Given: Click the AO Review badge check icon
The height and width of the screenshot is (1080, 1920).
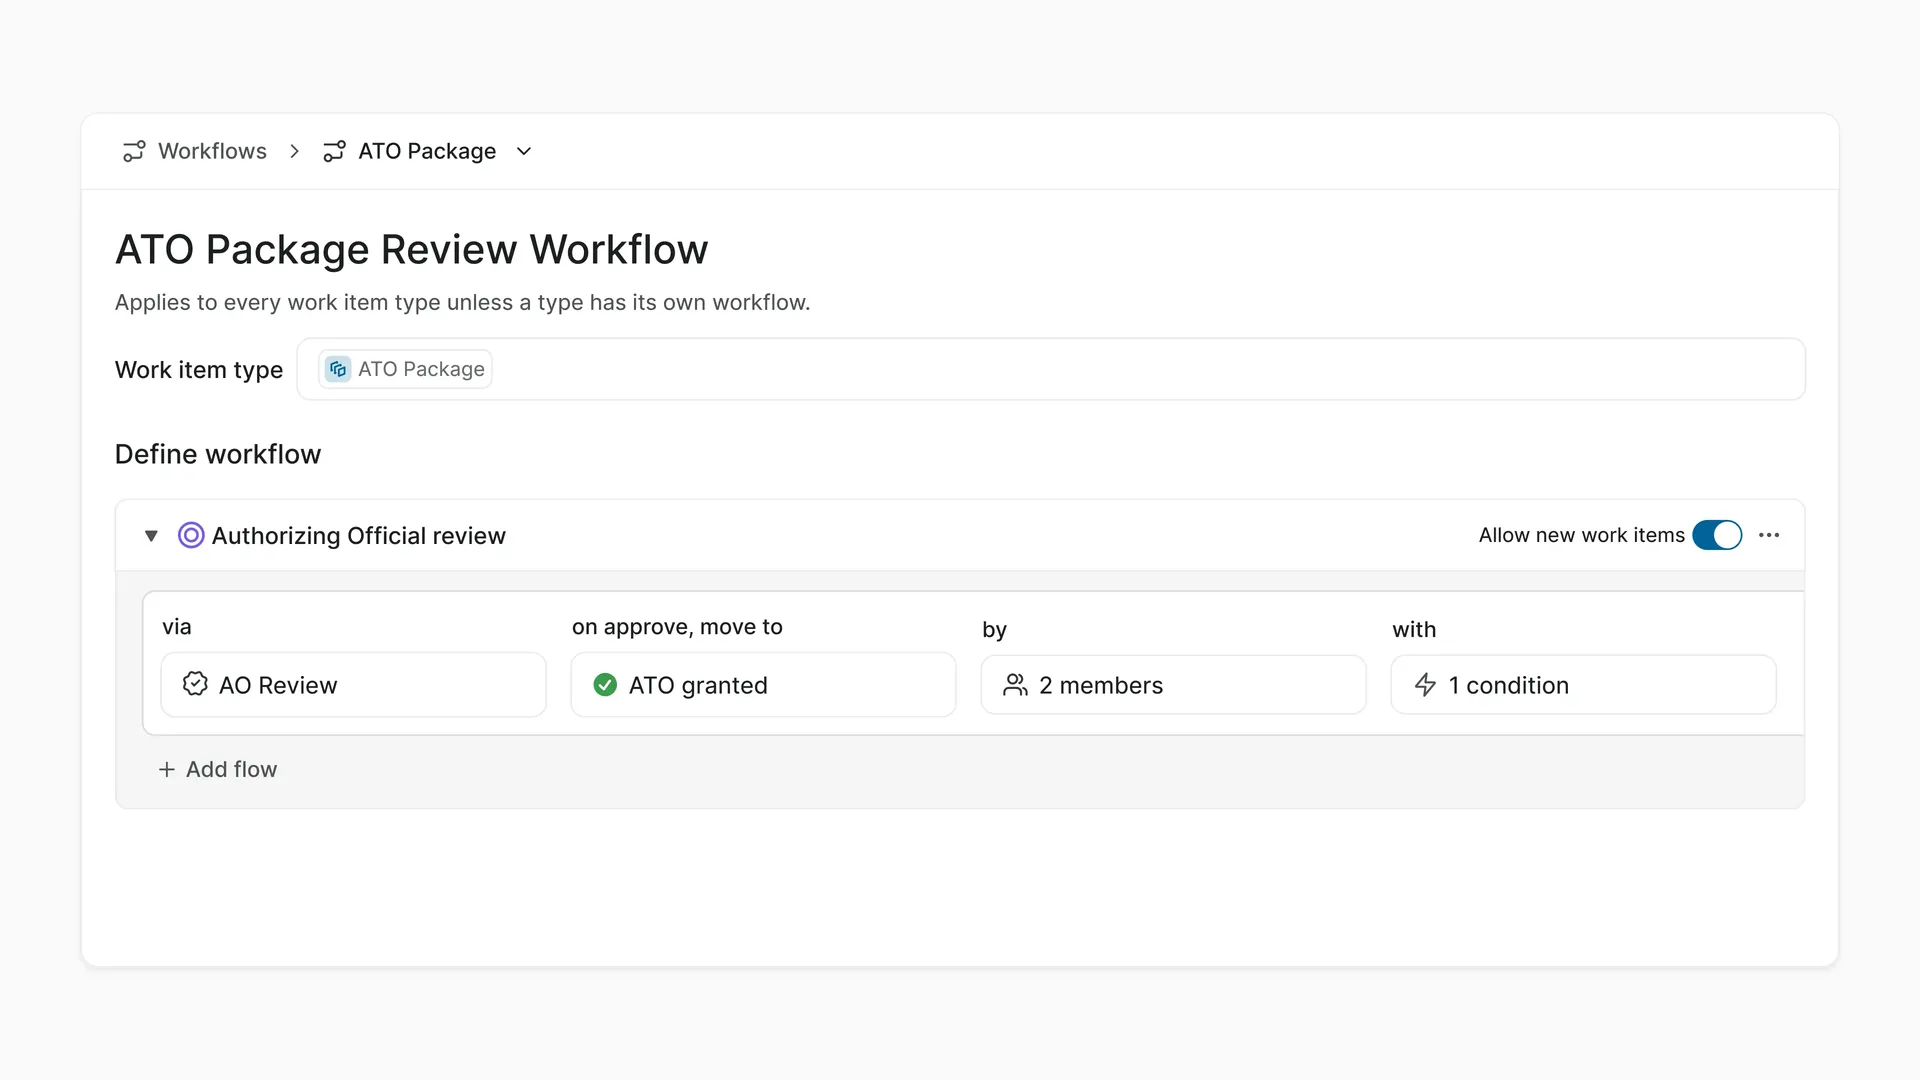Looking at the screenshot, I should [x=195, y=684].
